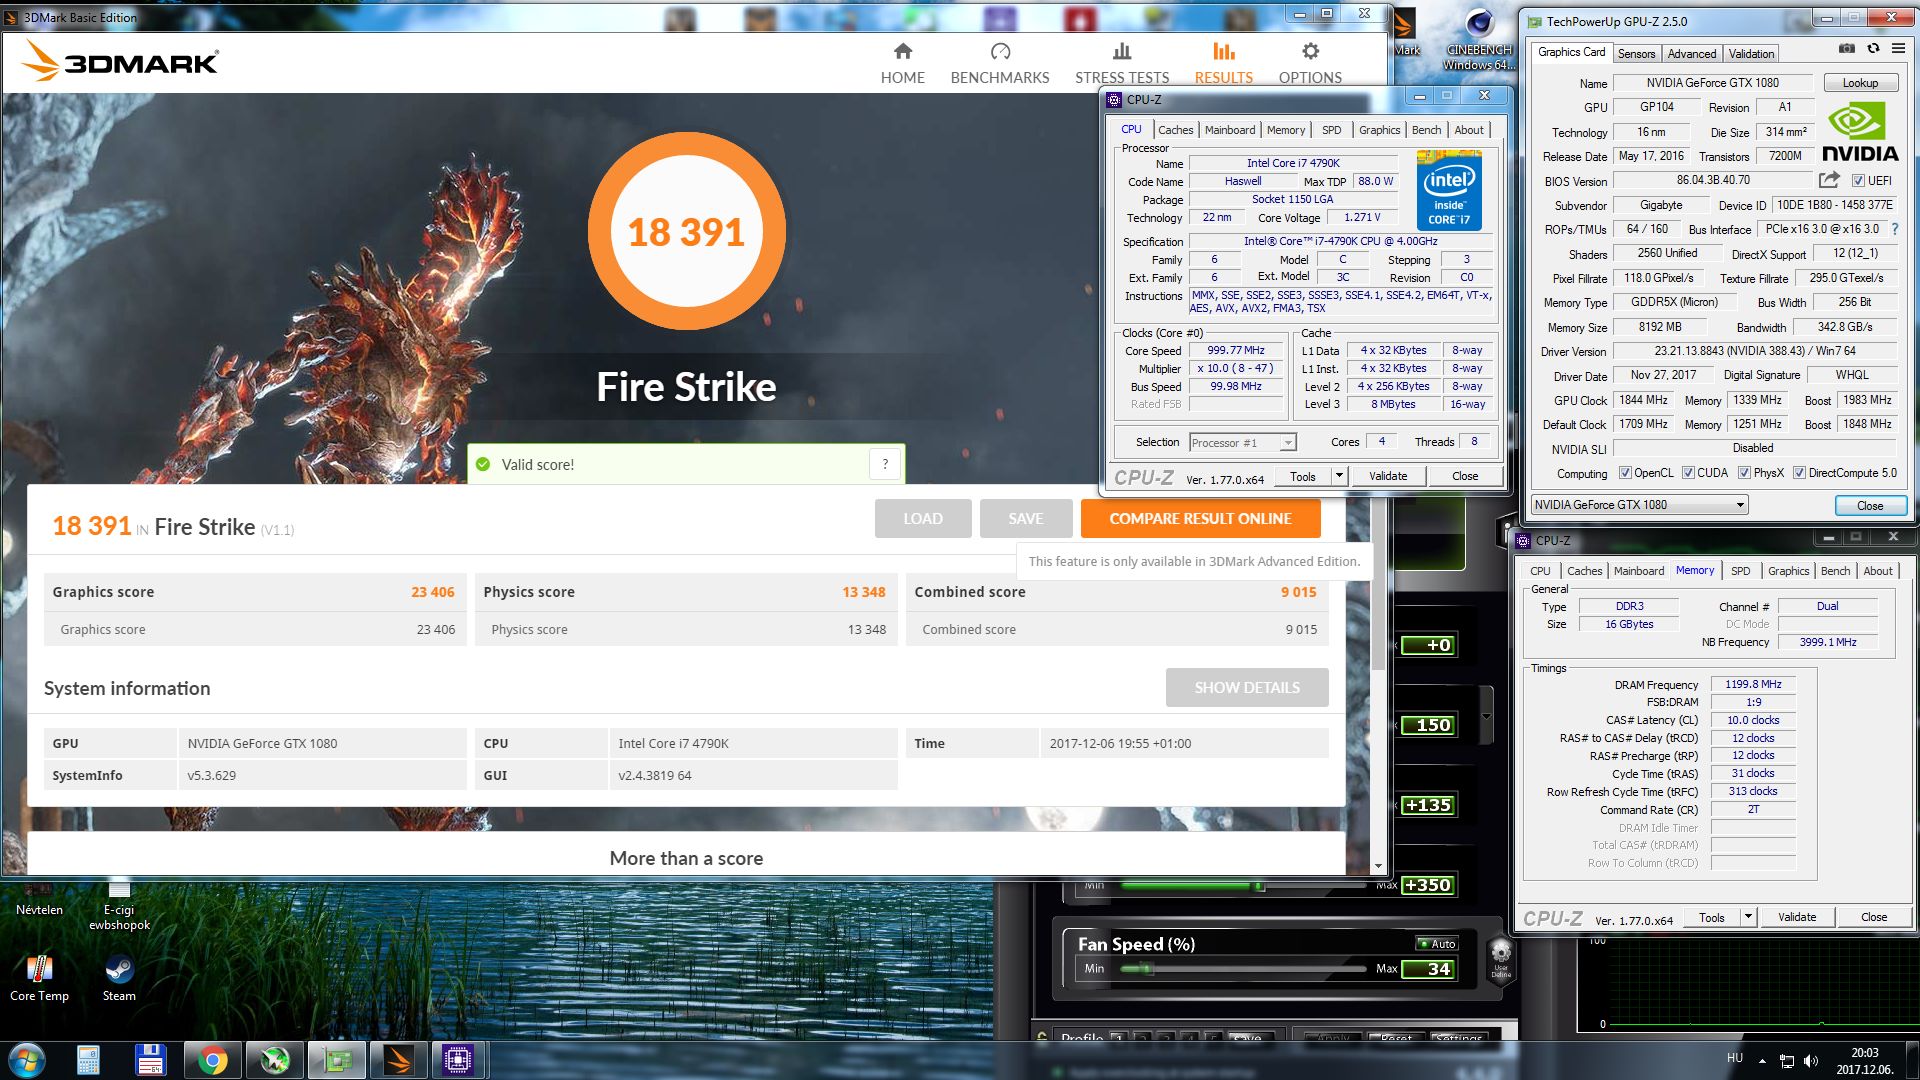The width and height of the screenshot is (1920, 1080).
Task: Switch to the Mainboard tab in CPU-Z
Action: coord(1229,130)
